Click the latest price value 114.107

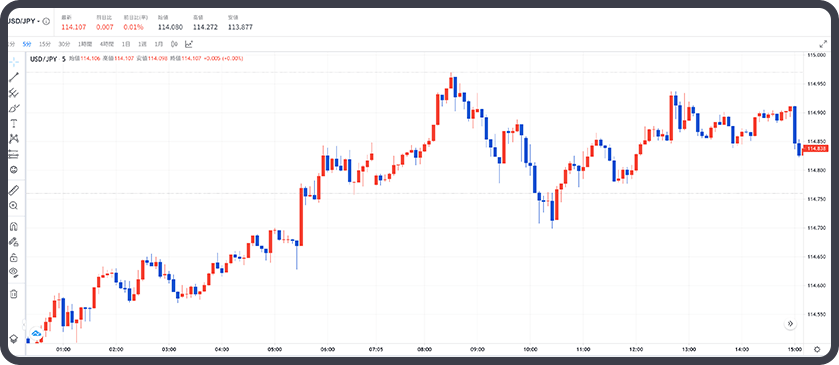pyautogui.click(x=73, y=27)
